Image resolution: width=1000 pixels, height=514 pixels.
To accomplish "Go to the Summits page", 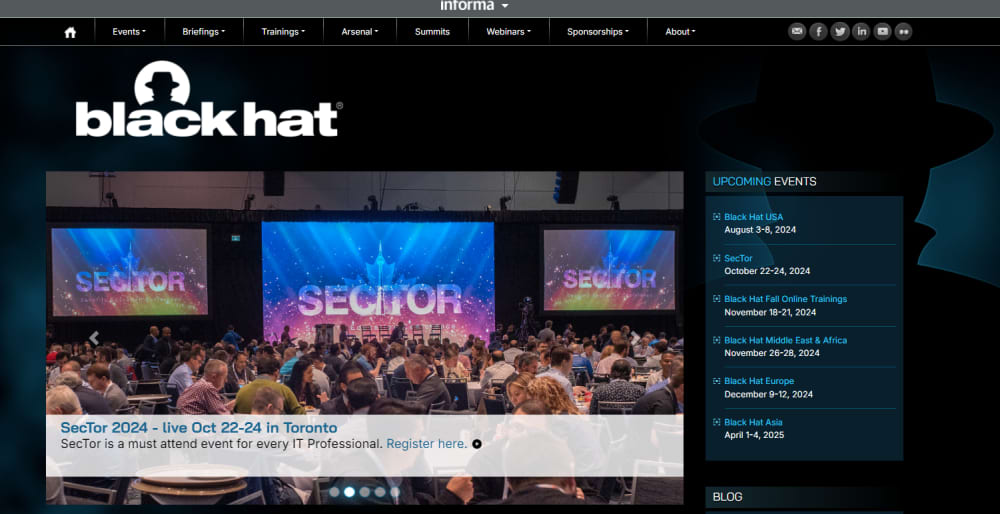I will point(432,31).
